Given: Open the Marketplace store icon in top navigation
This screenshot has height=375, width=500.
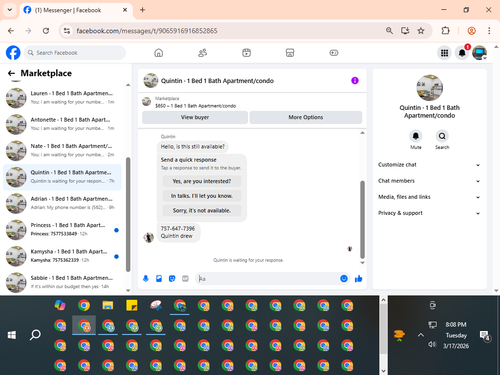Looking at the screenshot, I should 290,53.
